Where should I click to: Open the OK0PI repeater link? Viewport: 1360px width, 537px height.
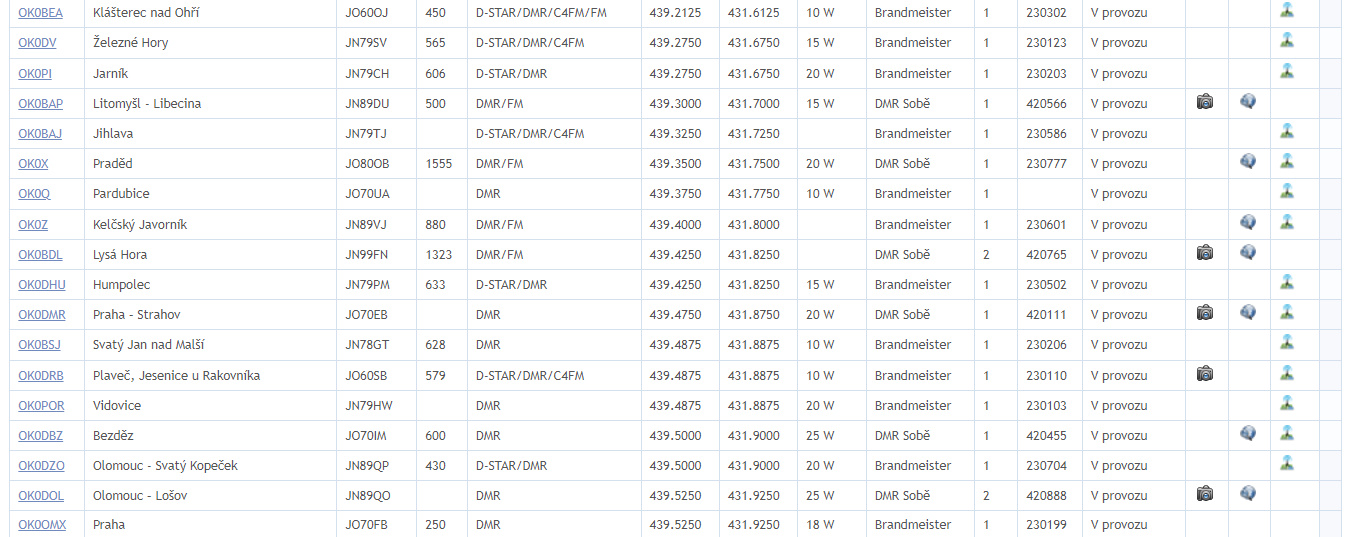33,74
